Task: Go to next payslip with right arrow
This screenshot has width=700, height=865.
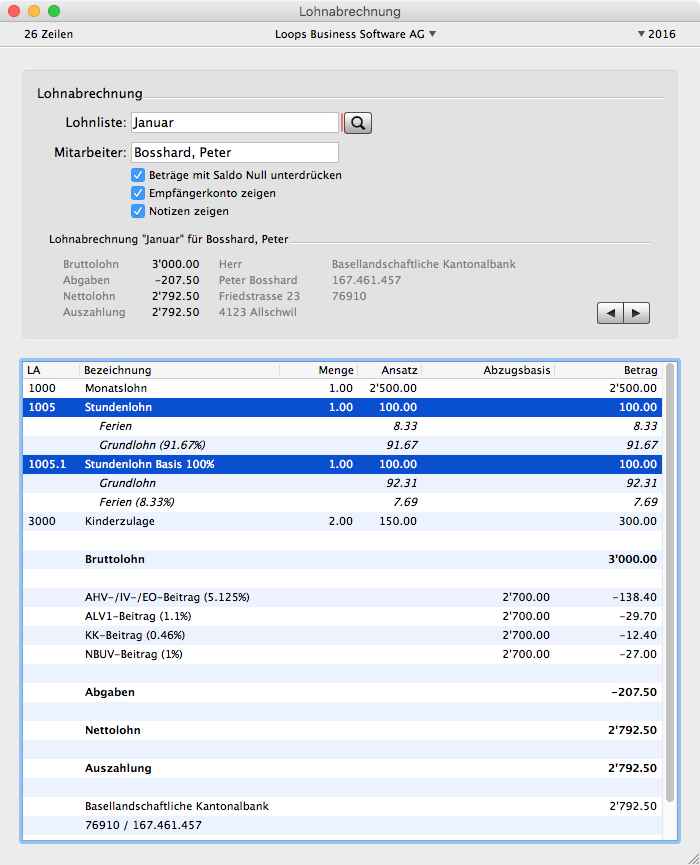Action: click(637, 313)
